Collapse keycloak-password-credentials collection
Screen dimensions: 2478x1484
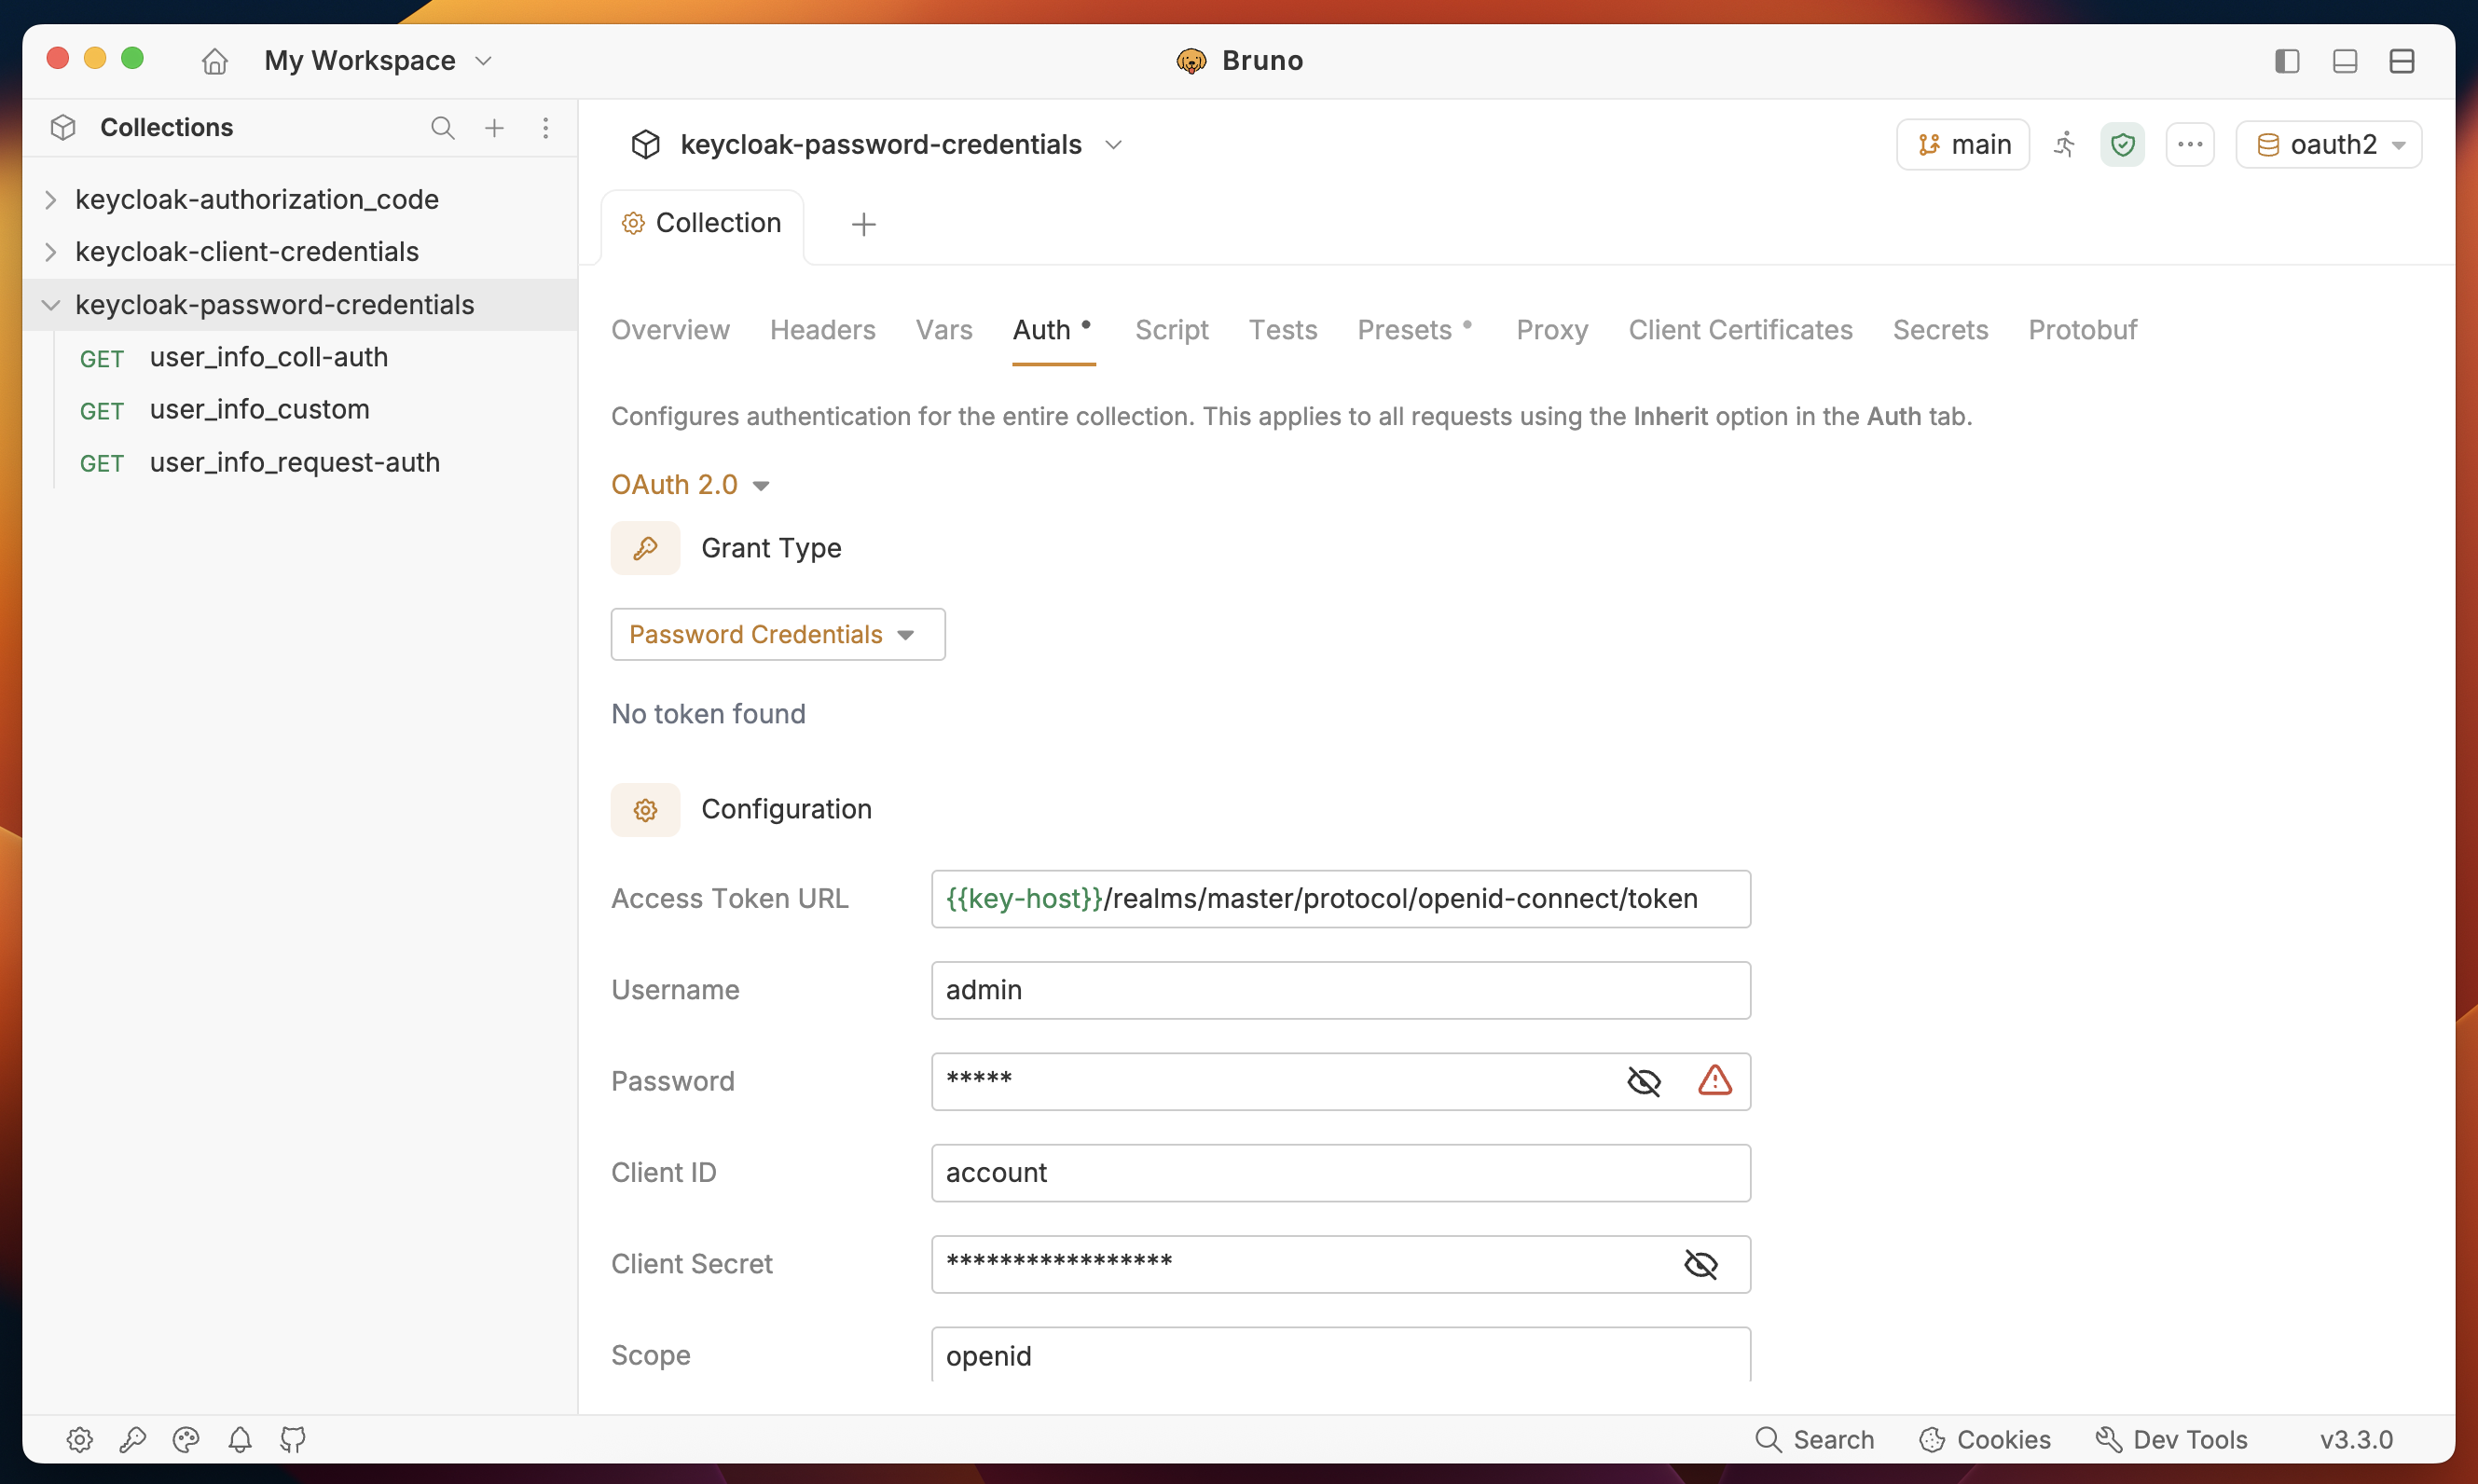[50, 305]
